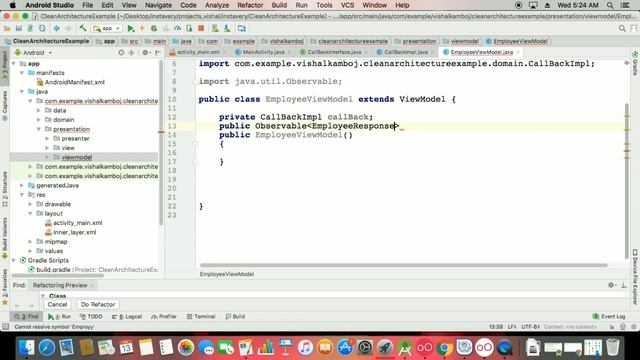640x360 pixels.
Task: Toggle the Device File Explorer panel
Action: click(x=635, y=277)
